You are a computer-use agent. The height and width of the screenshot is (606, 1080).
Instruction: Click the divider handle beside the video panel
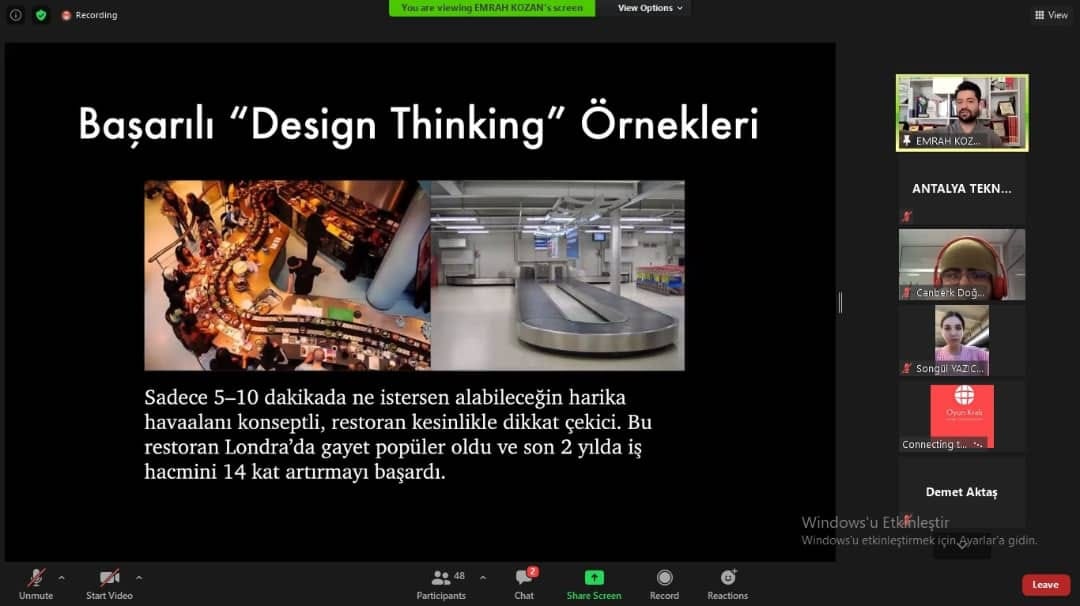tap(840, 302)
